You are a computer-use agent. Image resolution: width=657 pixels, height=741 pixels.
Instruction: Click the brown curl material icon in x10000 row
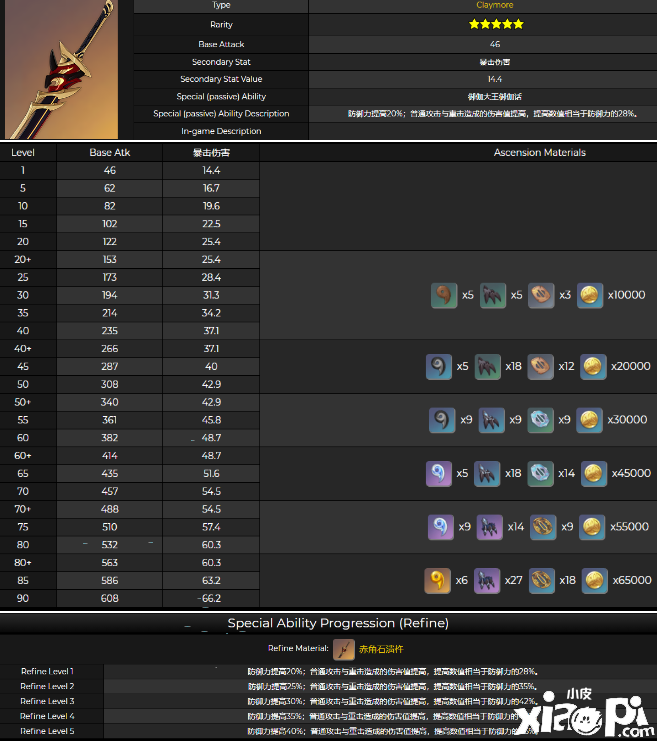(444, 295)
